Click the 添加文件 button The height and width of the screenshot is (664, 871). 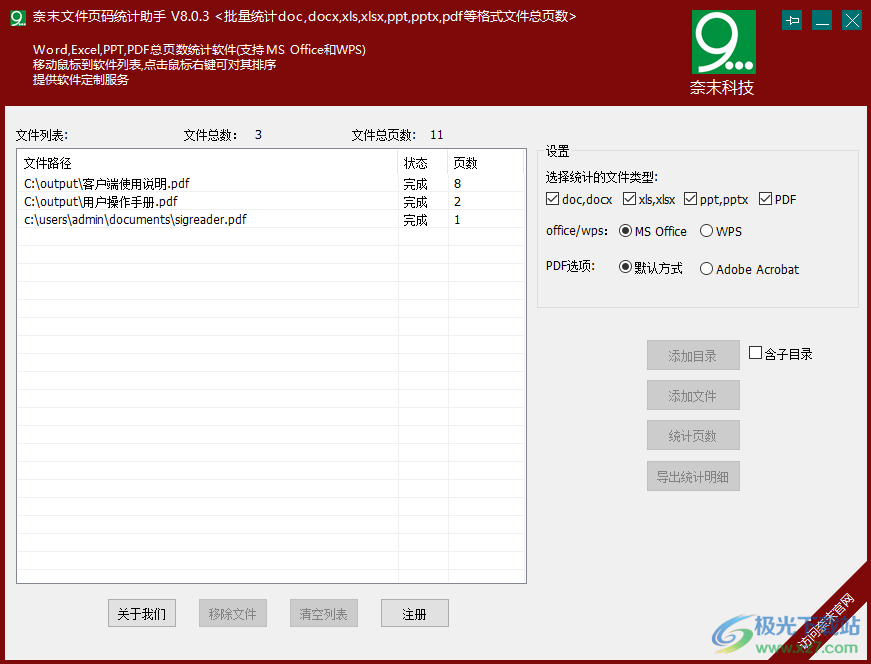click(x=693, y=395)
